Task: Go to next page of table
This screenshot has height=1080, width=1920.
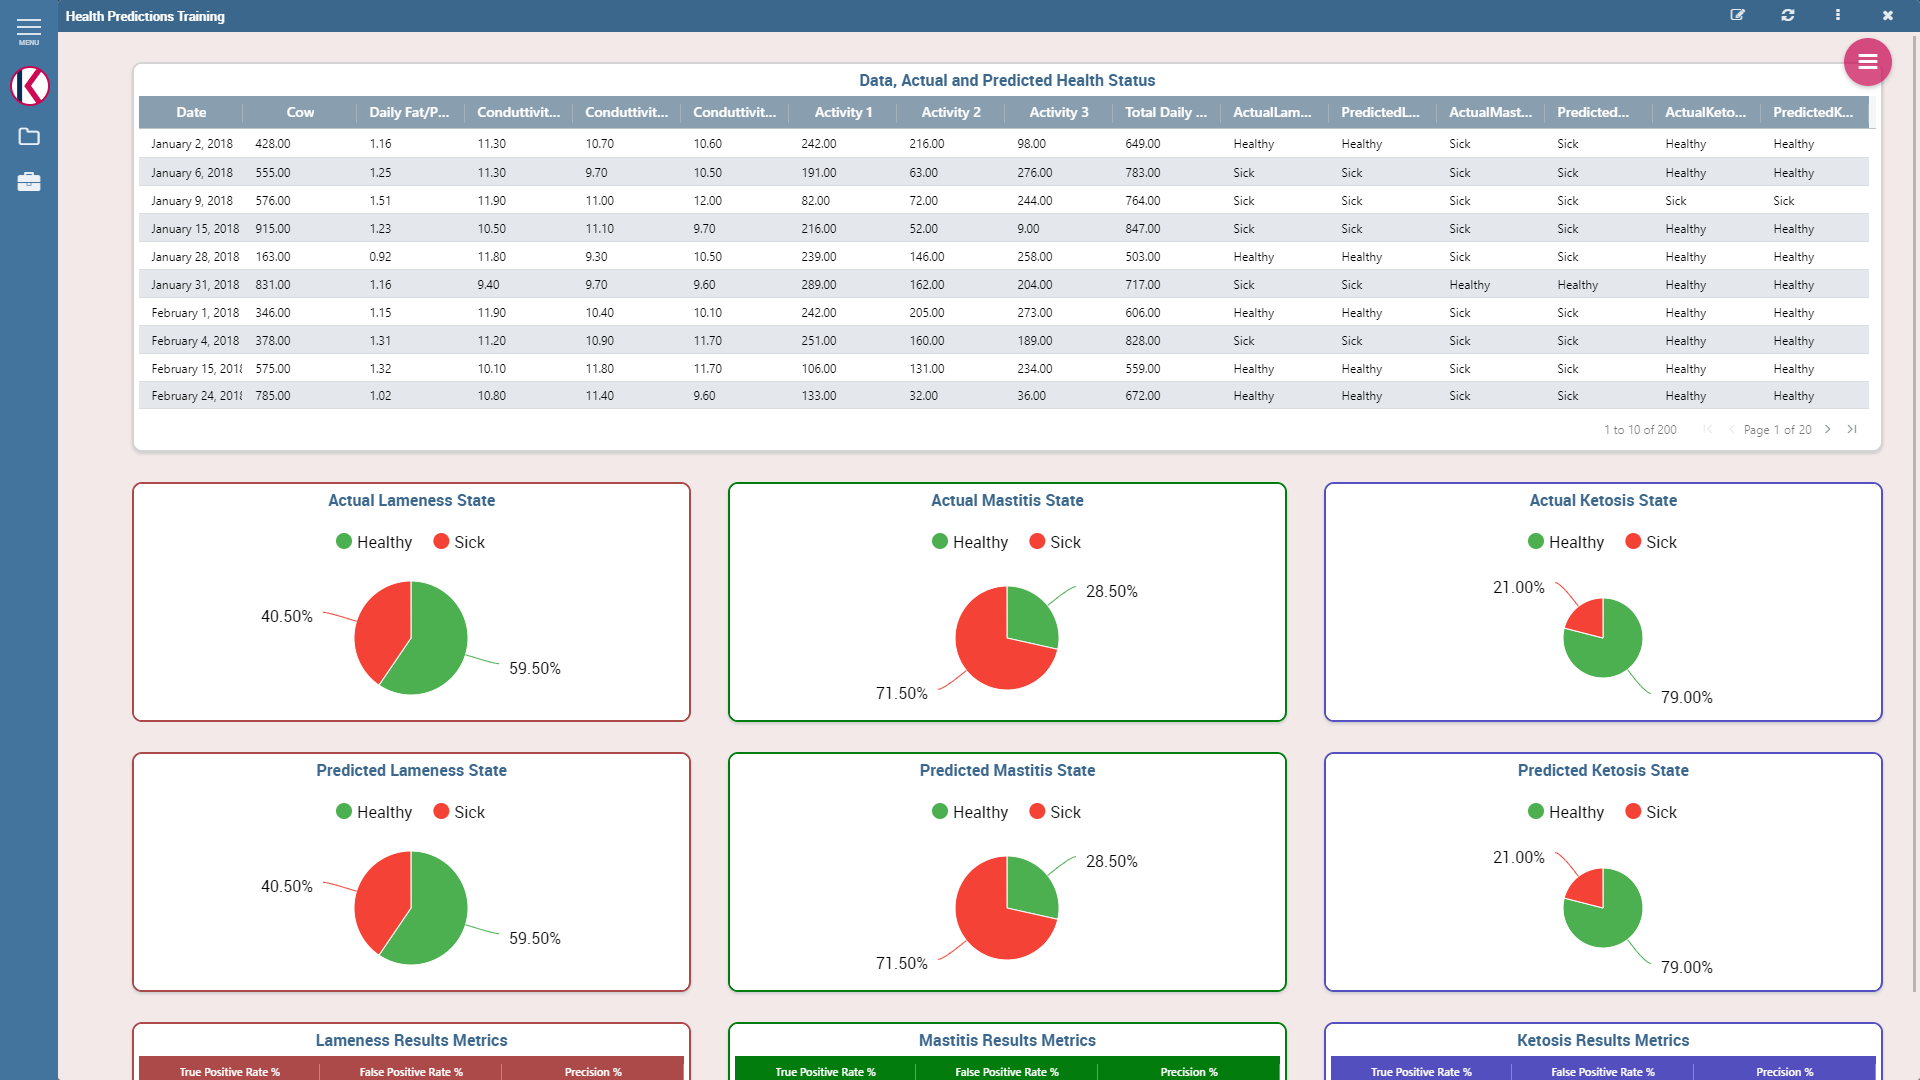Action: point(1828,429)
